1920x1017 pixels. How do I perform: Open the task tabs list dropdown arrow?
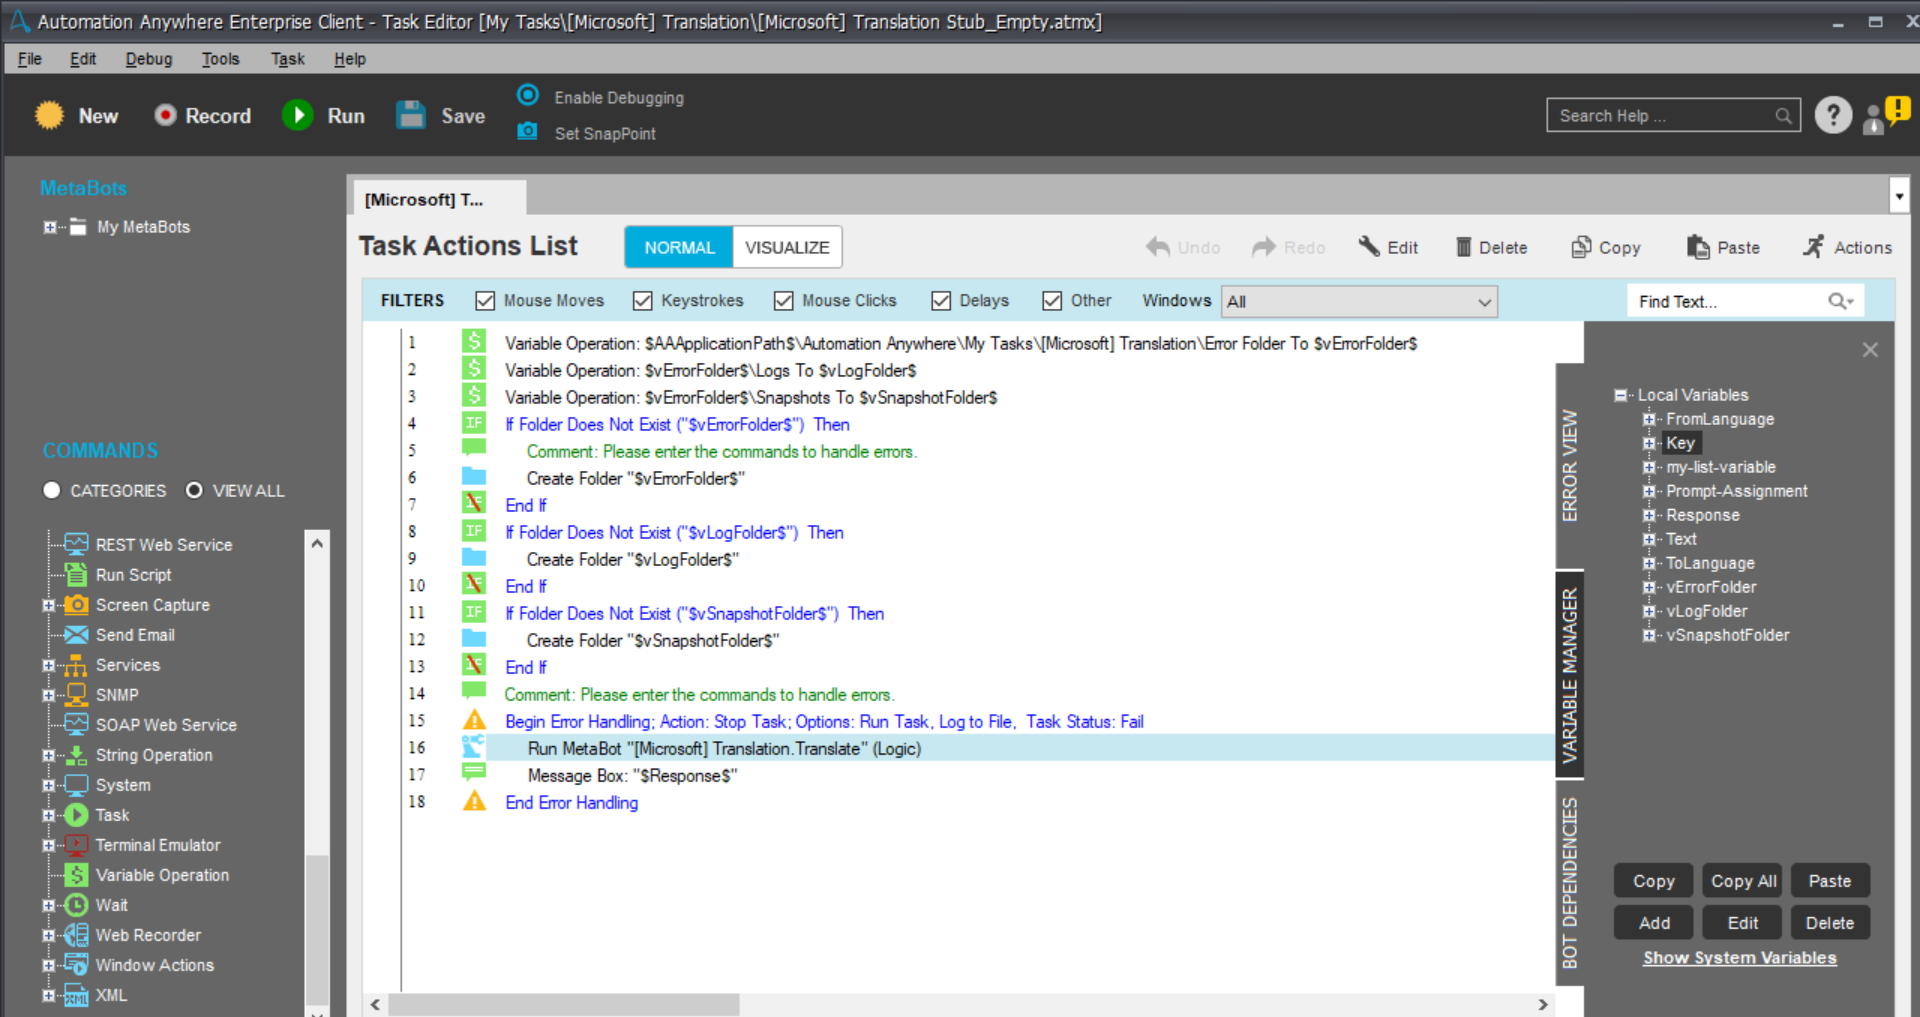(1899, 197)
